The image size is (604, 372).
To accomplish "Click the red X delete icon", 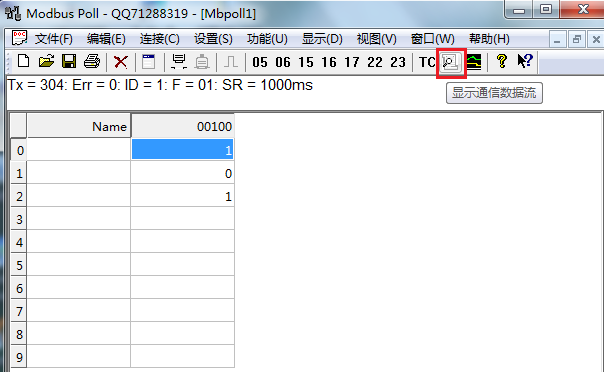I will 121,62.
